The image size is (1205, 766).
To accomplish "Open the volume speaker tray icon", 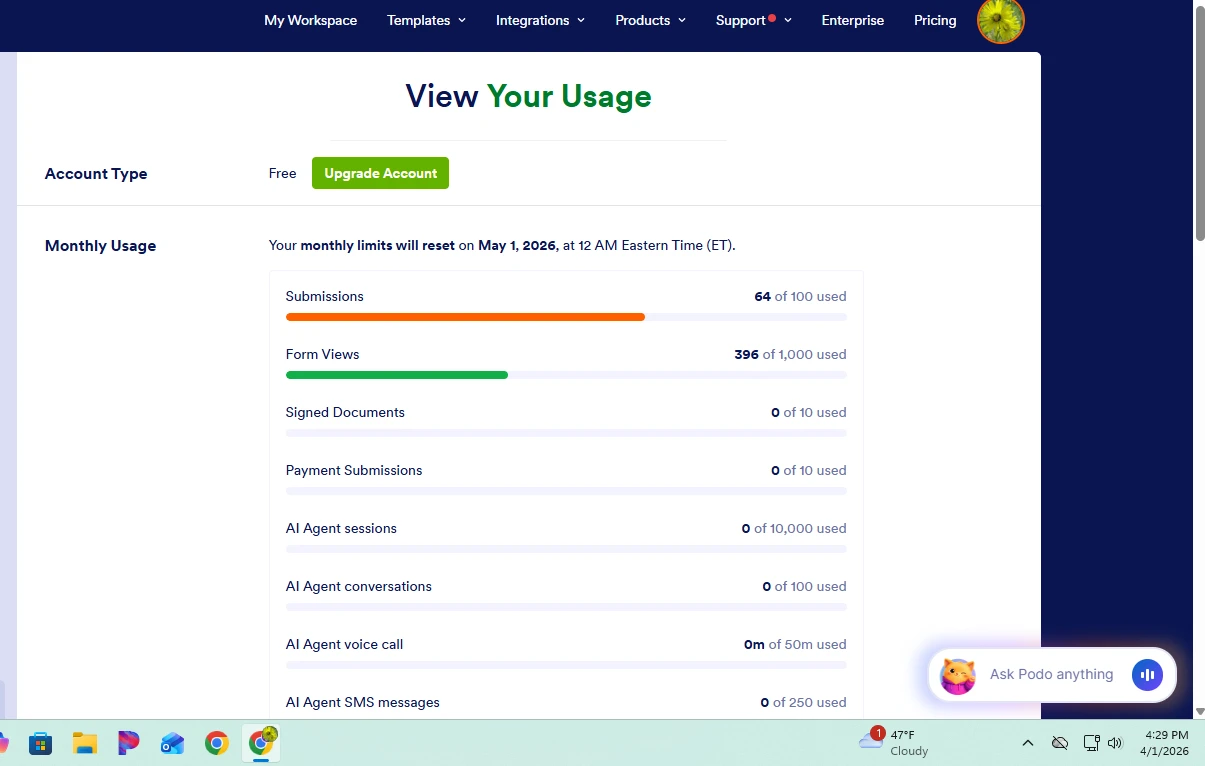I will [x=1116, y=743].
